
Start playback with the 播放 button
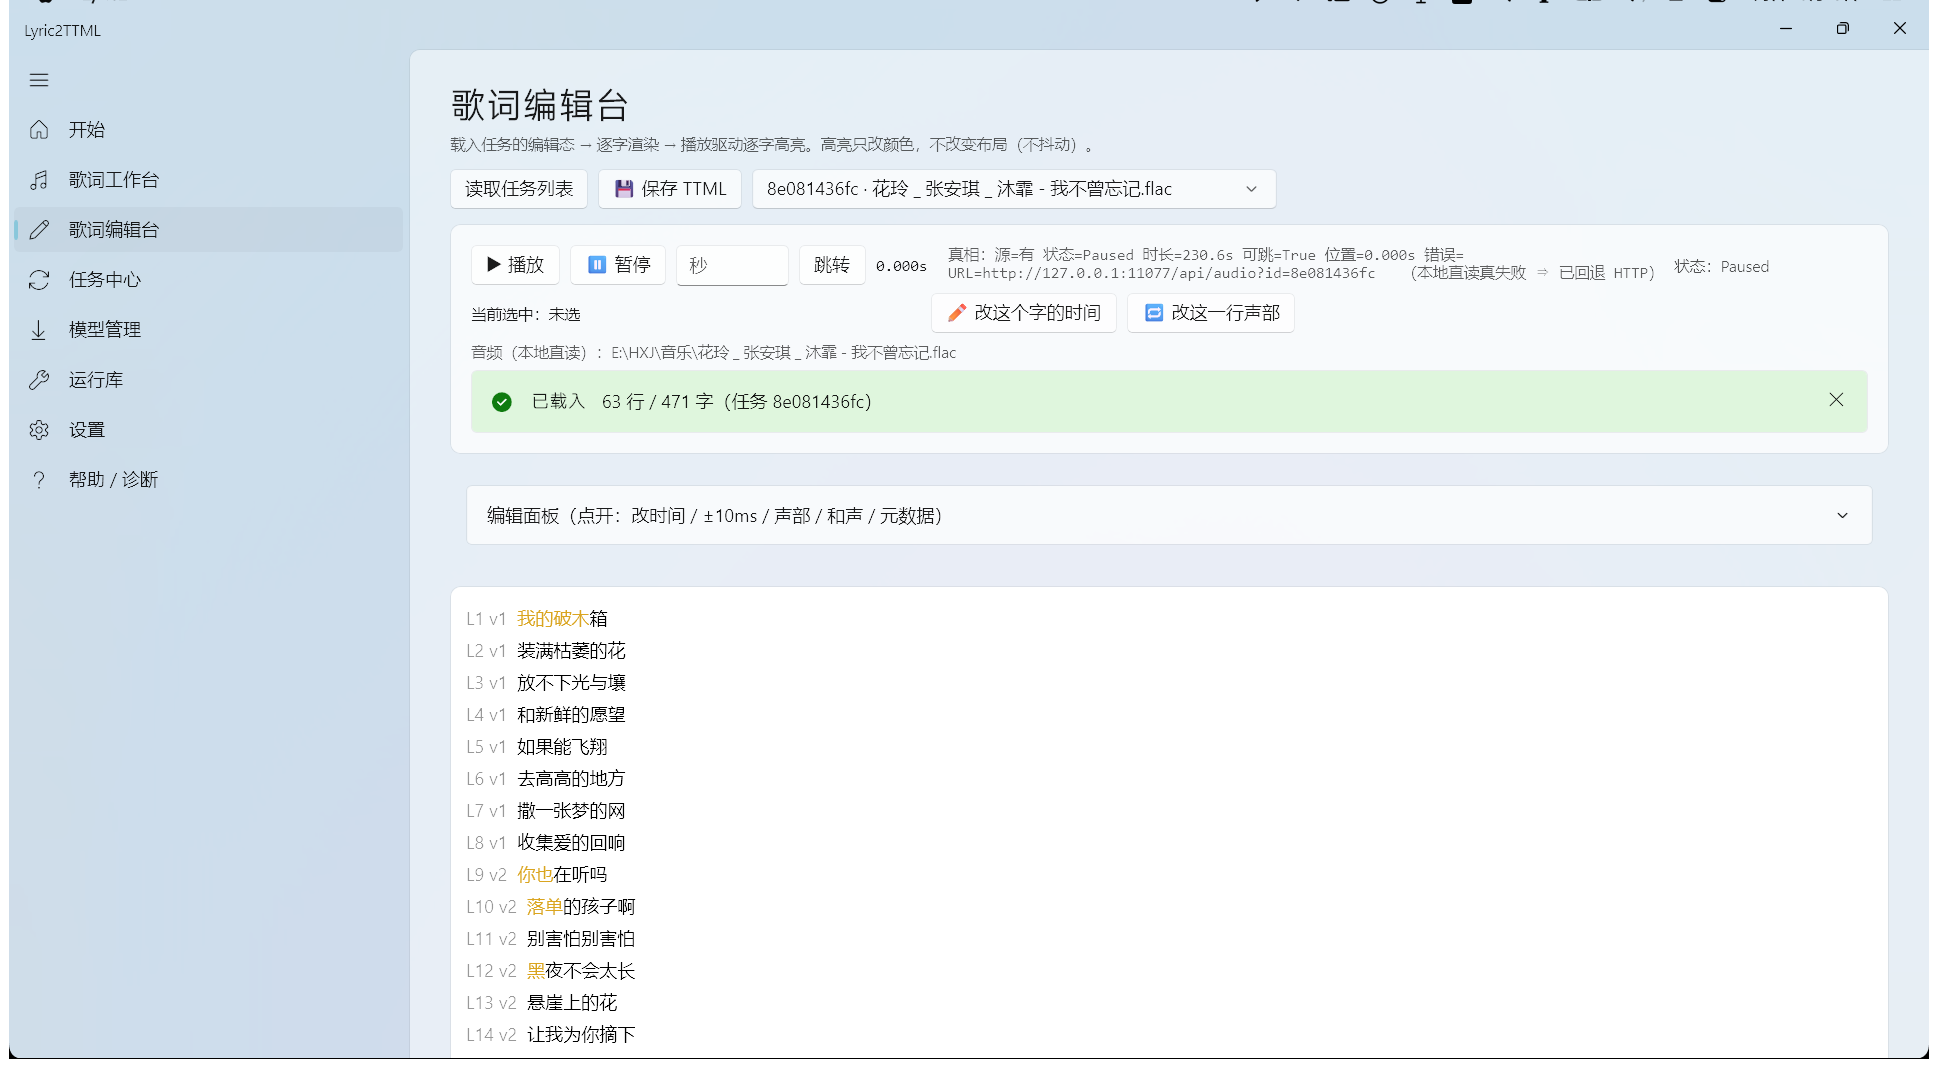click(x=516, y=265)
